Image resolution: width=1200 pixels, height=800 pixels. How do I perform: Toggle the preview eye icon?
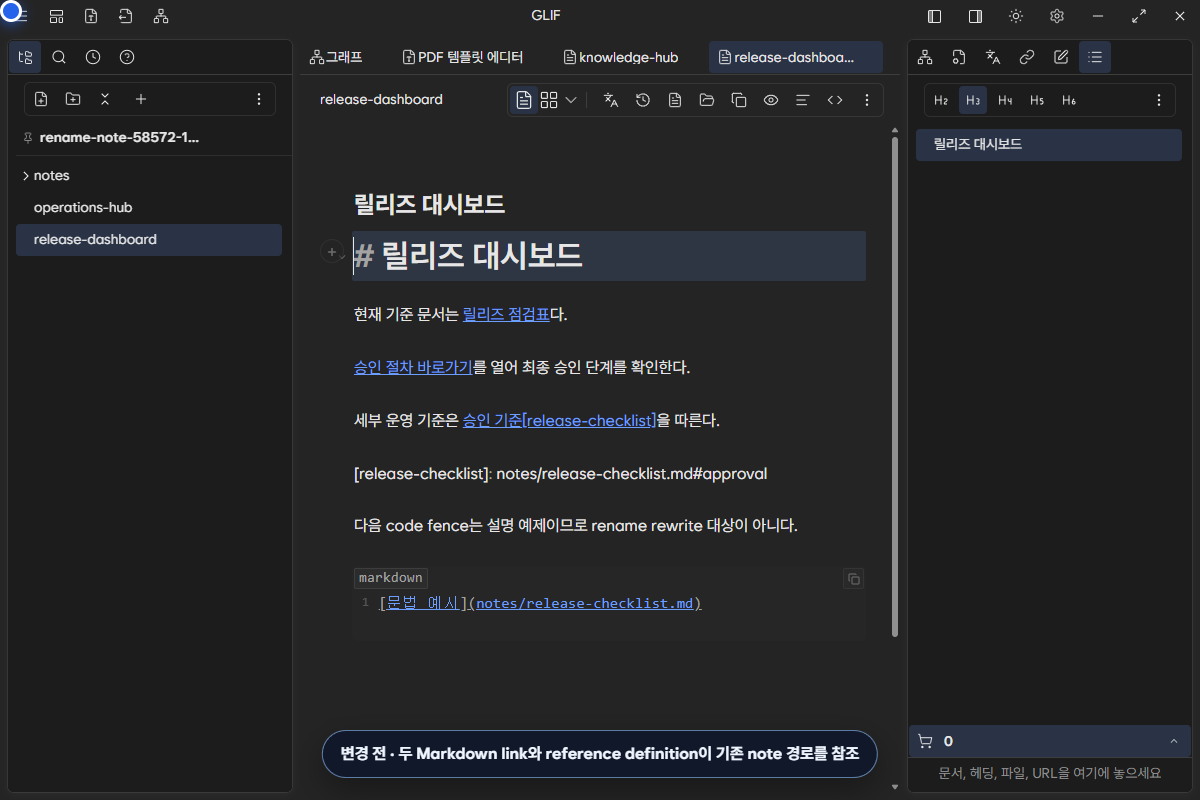pyautogui.click(x=771, y=100)
